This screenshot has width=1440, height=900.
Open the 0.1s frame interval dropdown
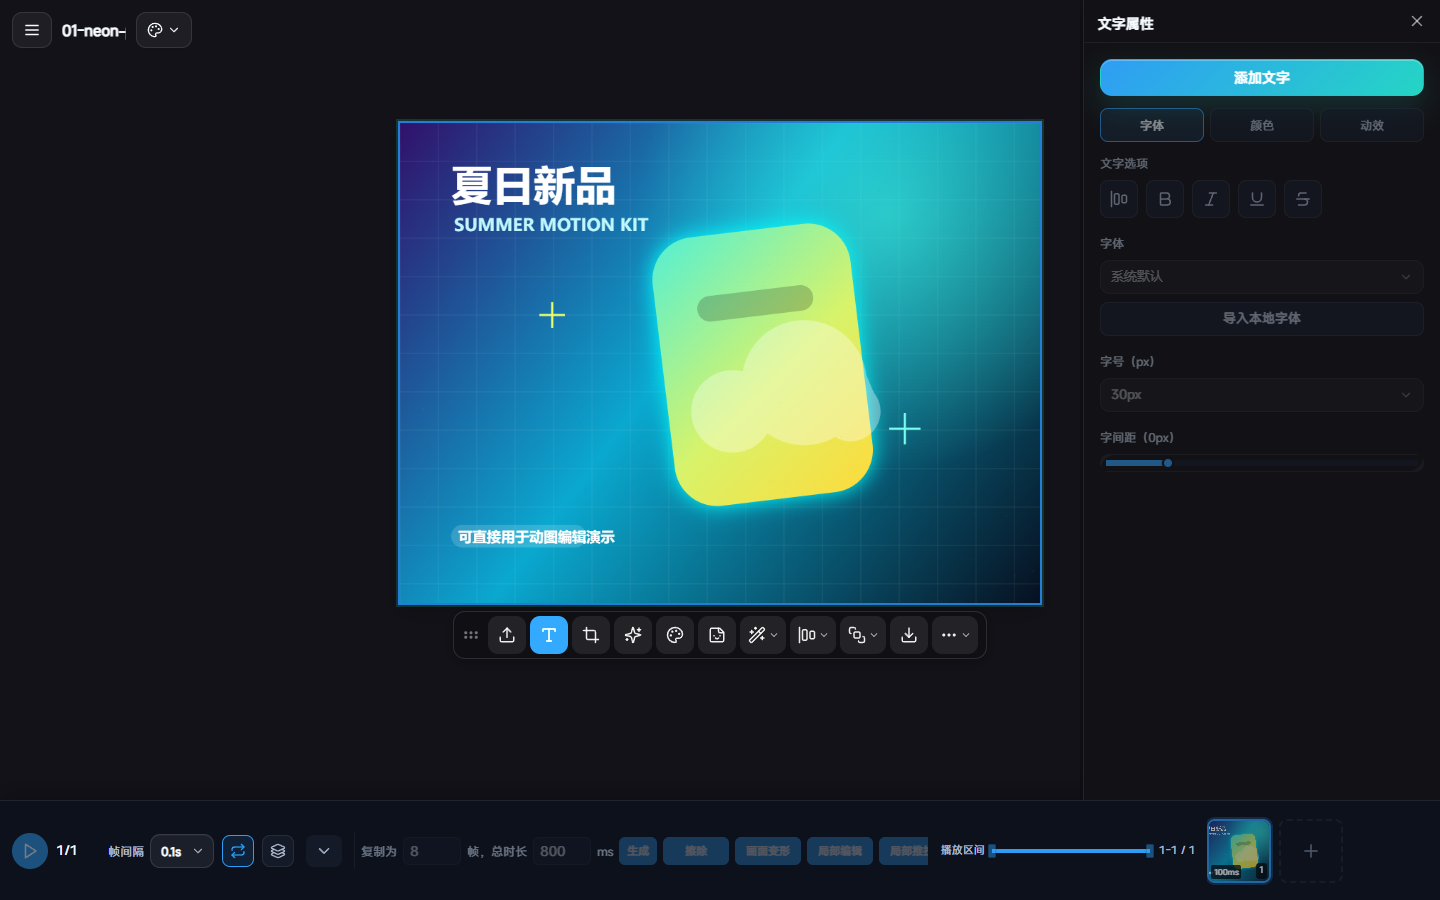pyautogui.click(x=182, y=851)
